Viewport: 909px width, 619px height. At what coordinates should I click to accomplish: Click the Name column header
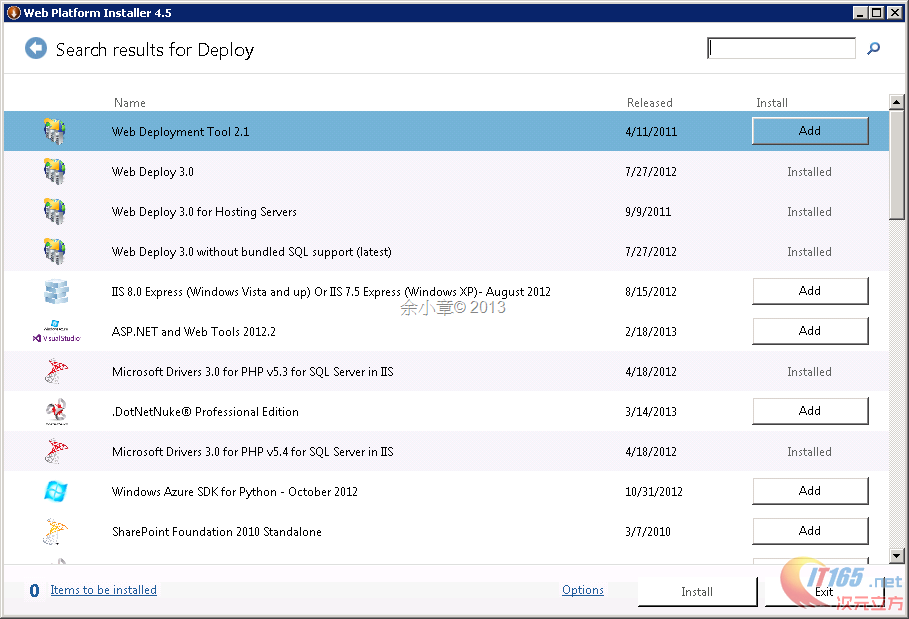(x=130, y=103)
